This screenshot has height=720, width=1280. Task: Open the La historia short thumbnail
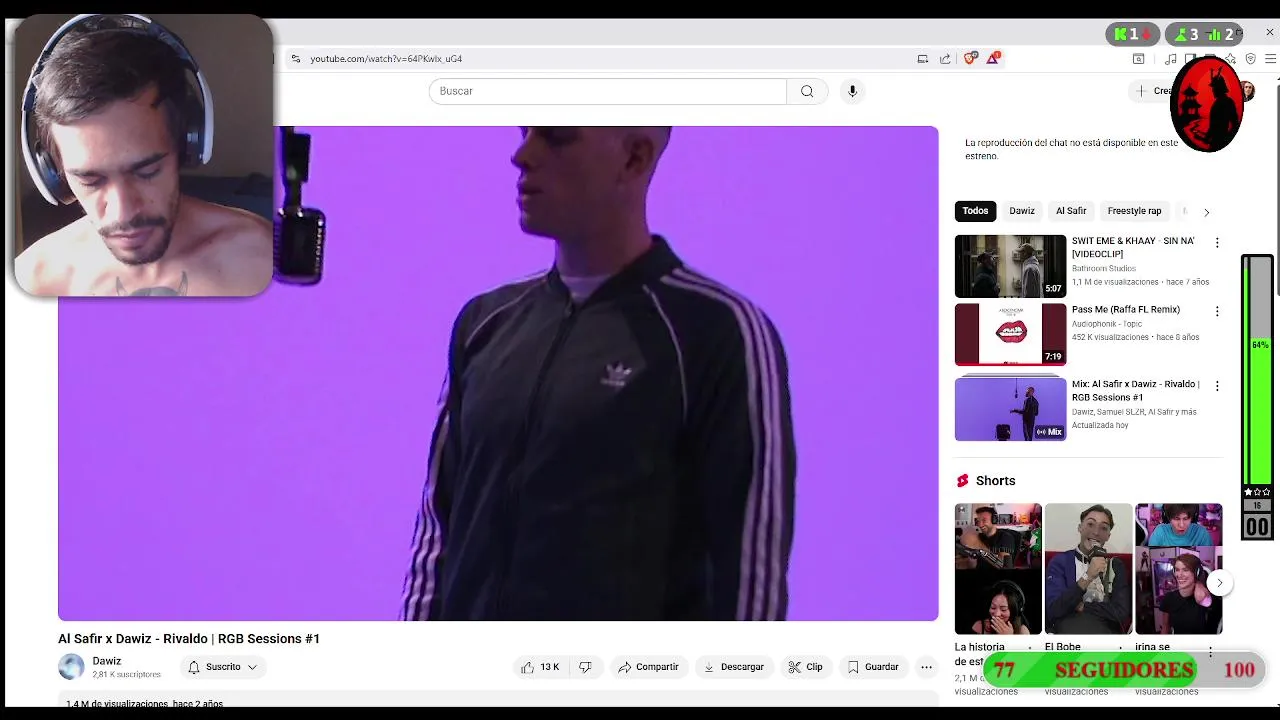[x=998, y=568]
